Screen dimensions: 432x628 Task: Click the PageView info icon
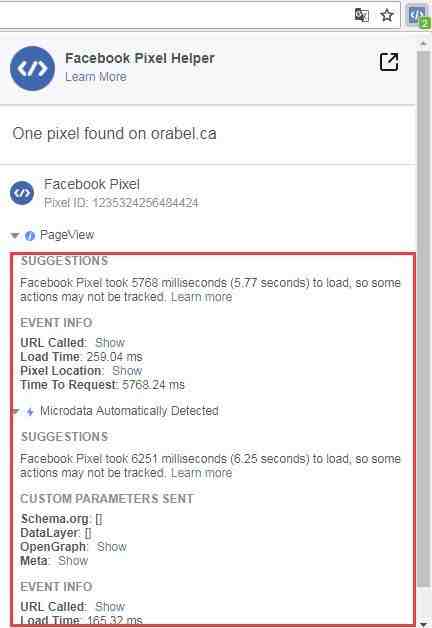click(30, 236)
